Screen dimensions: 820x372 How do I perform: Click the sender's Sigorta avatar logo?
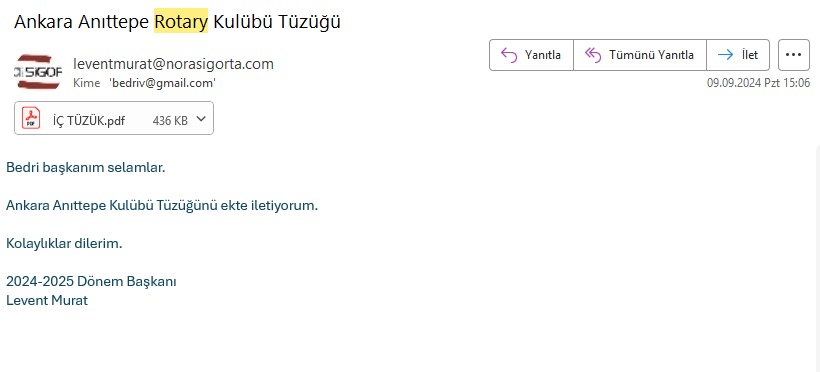click(38, 72)
